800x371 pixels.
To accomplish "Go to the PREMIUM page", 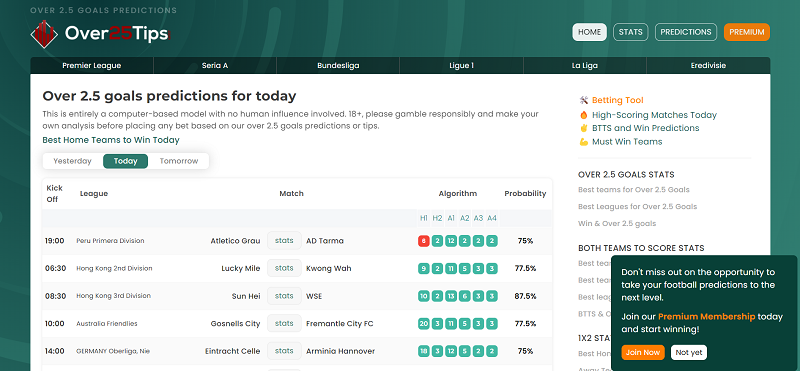I will coord(746,32).
